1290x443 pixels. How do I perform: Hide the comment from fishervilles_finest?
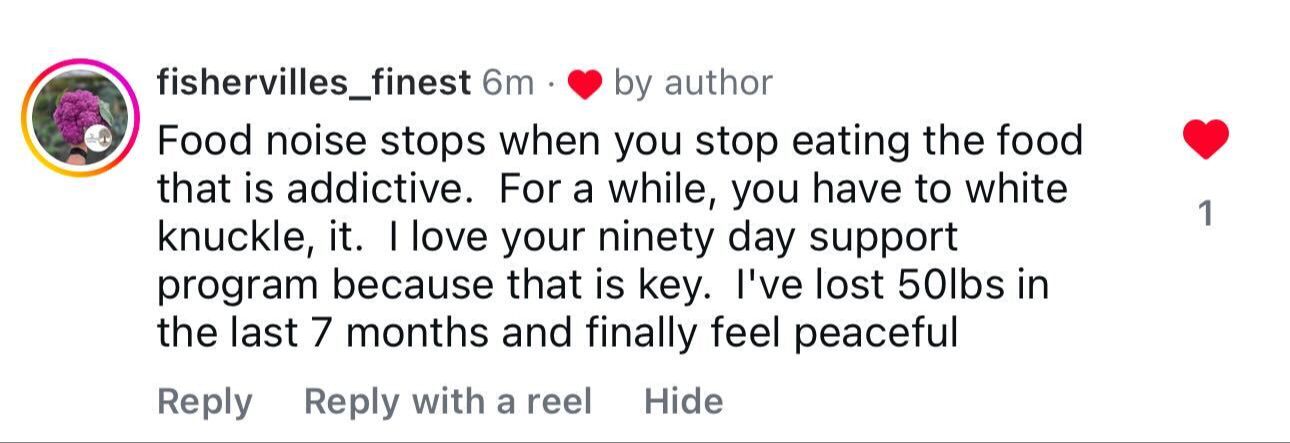tap(683, 401)
